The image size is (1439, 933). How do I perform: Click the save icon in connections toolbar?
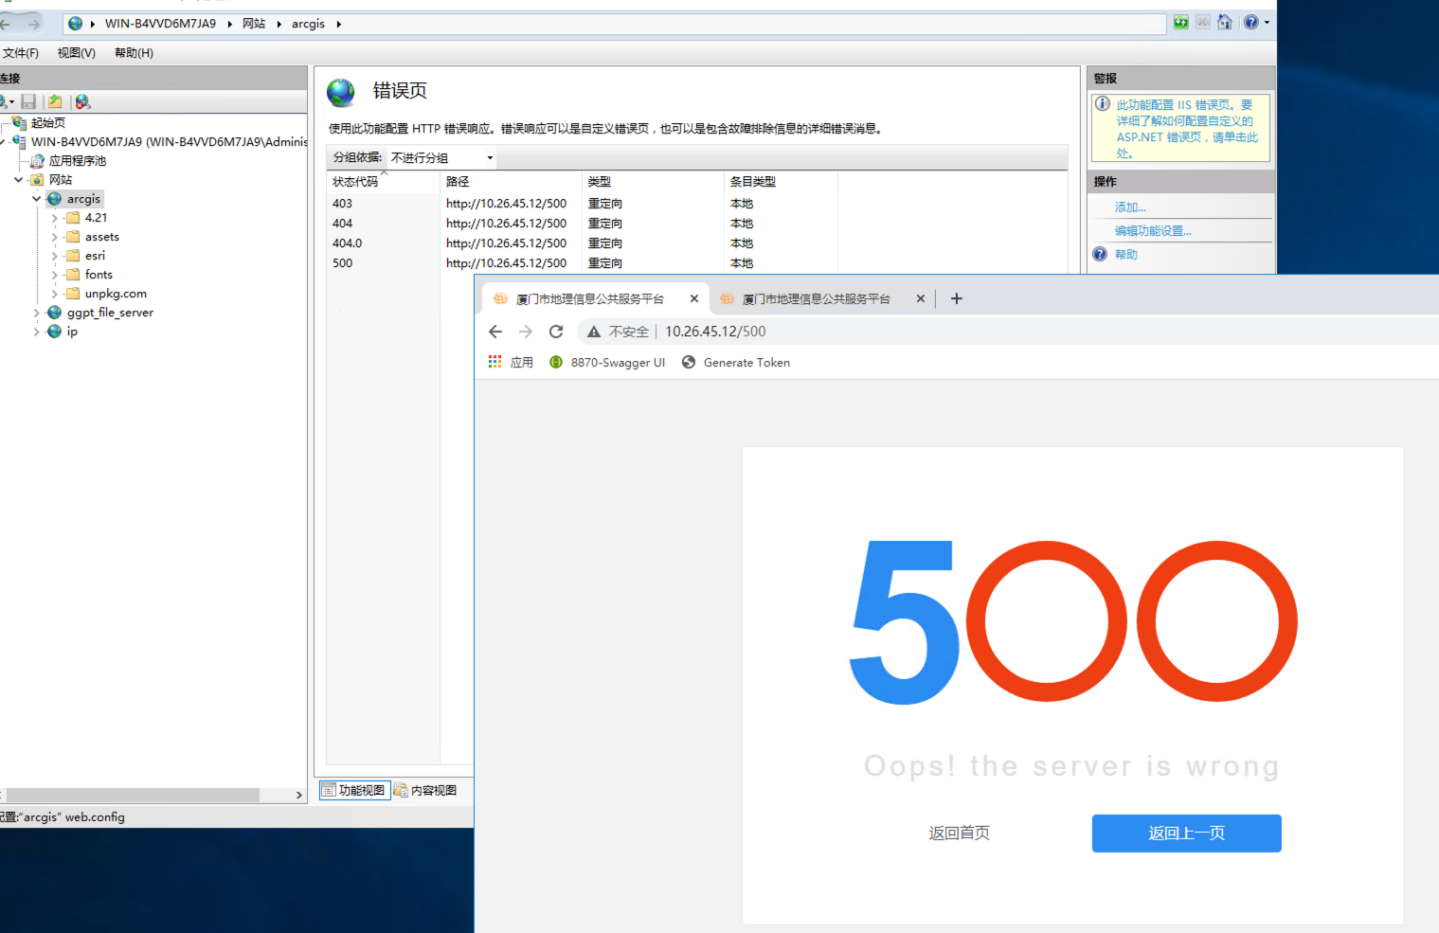pyautogui.click(x=29, y=102)
